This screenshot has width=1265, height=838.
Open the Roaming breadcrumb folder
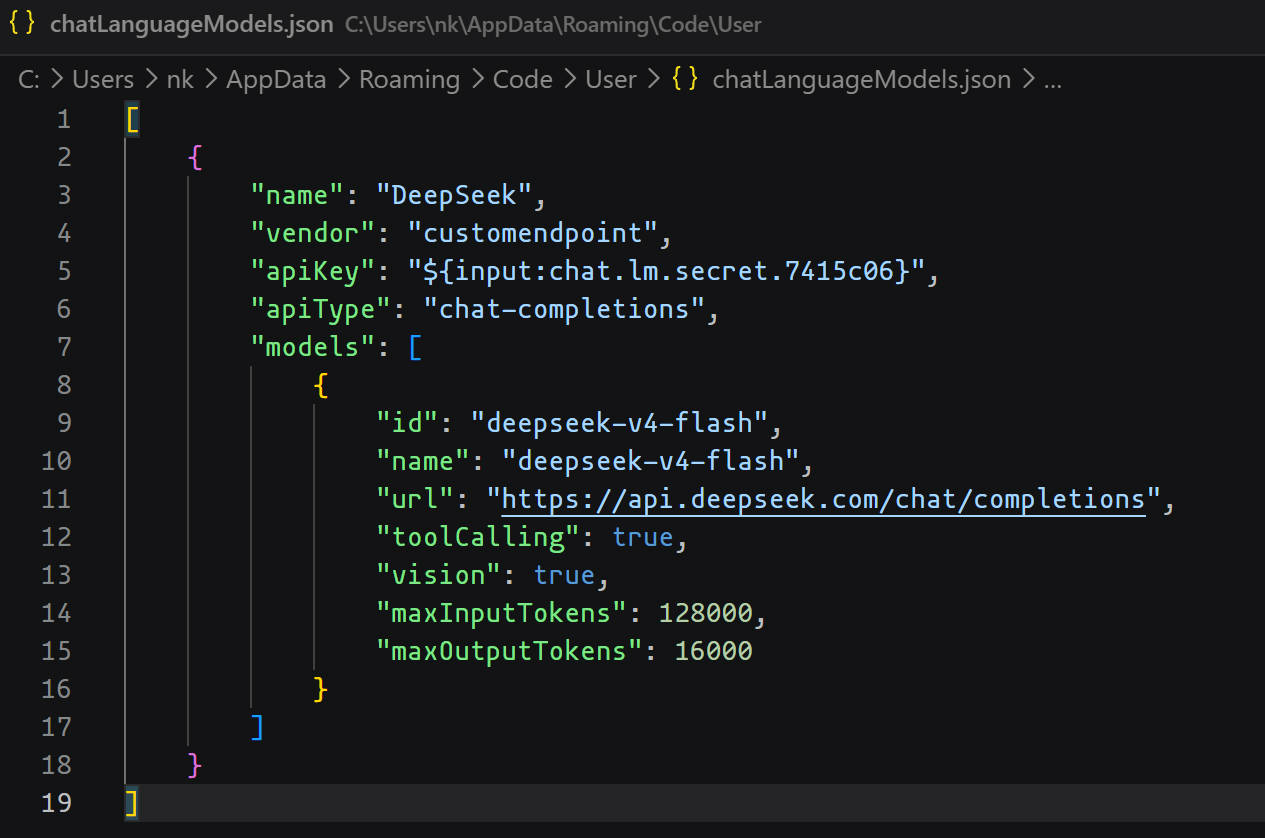pos(410,79)
